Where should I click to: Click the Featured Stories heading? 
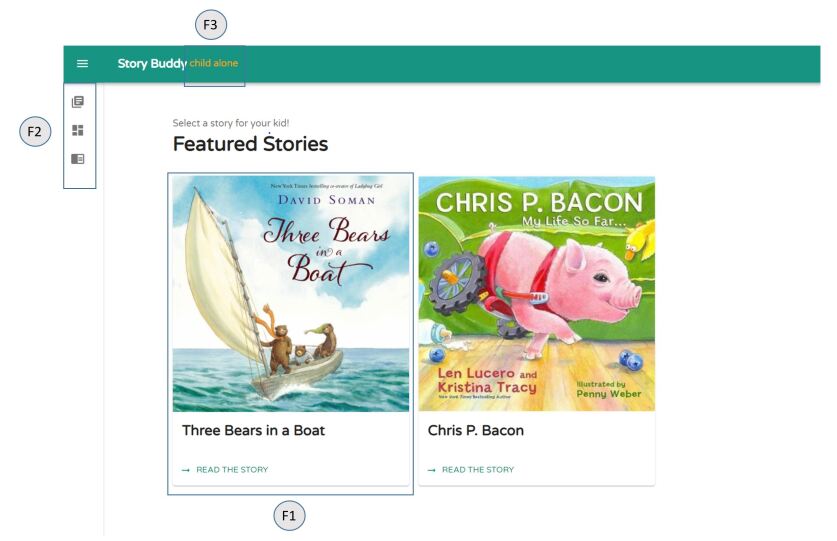[x=250, y=144]
